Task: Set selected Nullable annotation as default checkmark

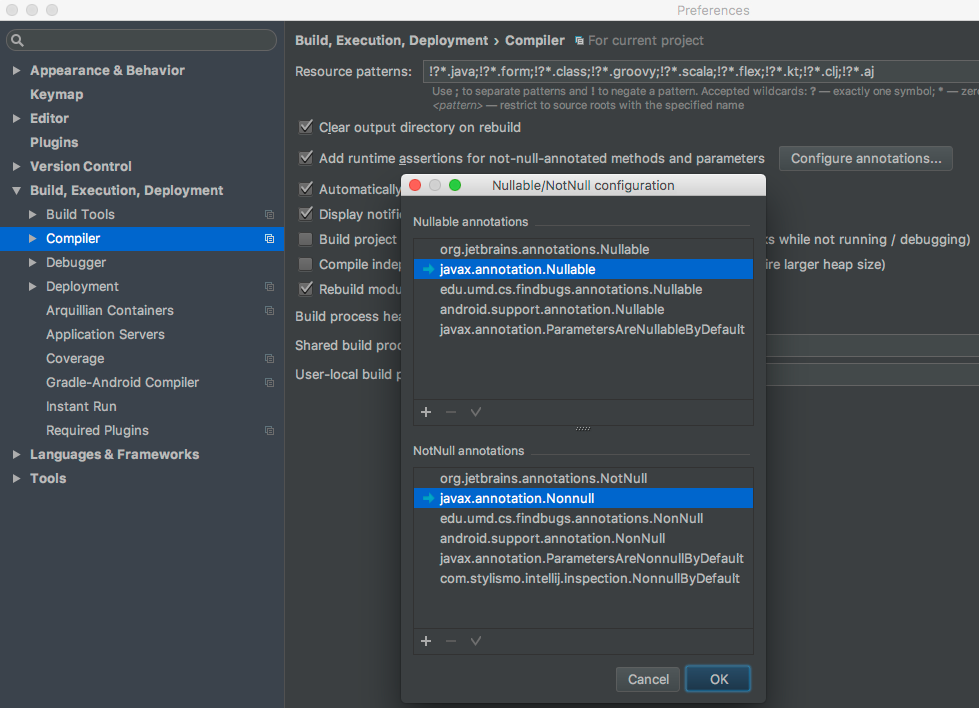Action: point(476,412)
